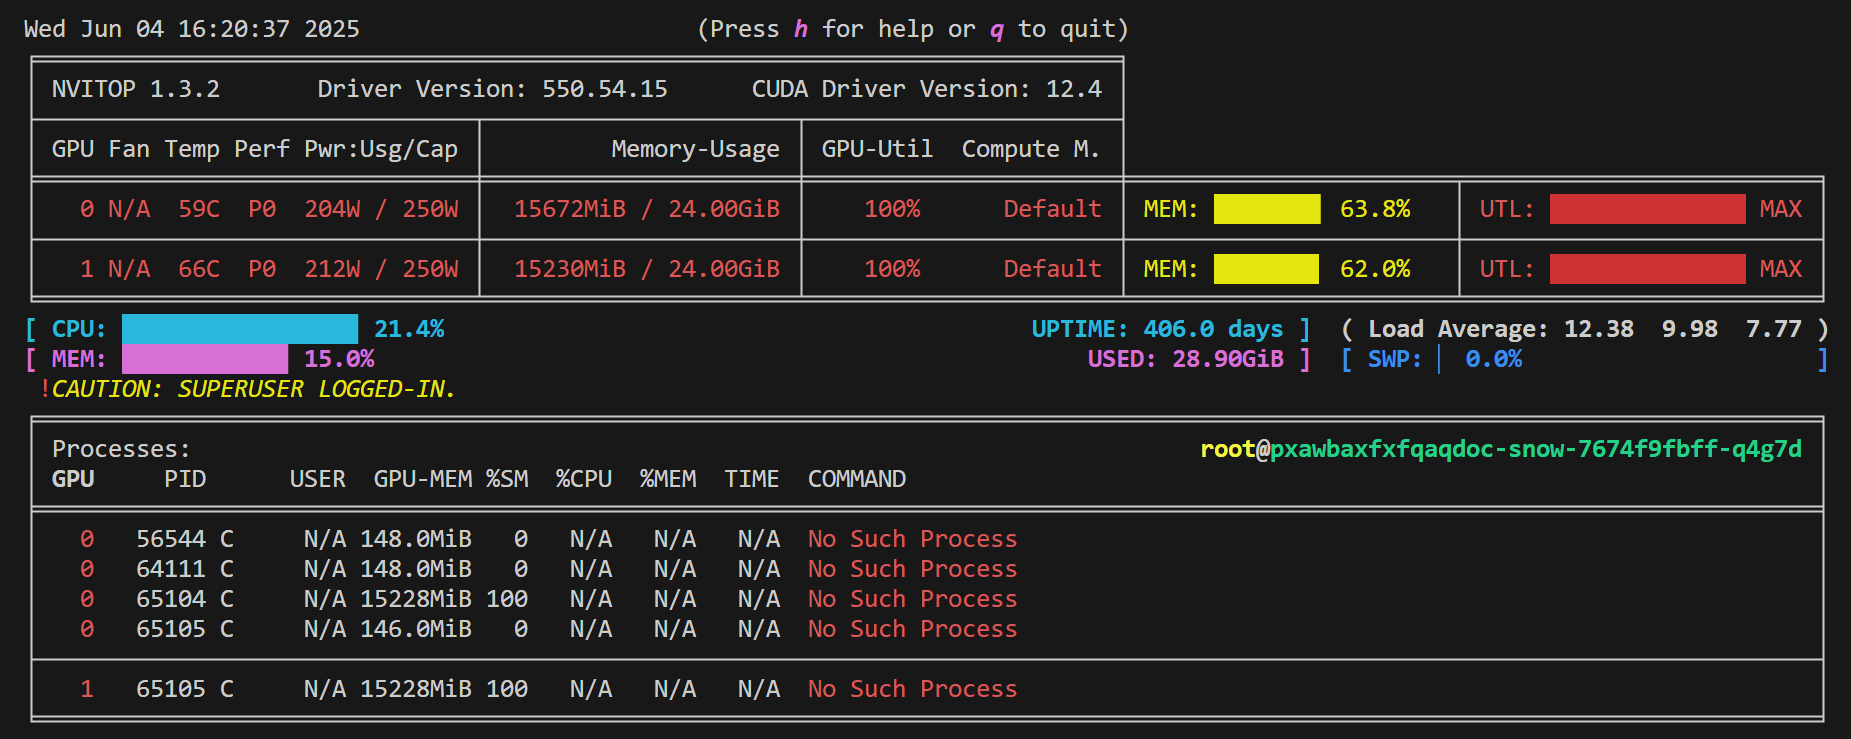Viewport: 1851px width, 739px height.
Task: Click the USER column header
Action: click(x=318, y=479)
